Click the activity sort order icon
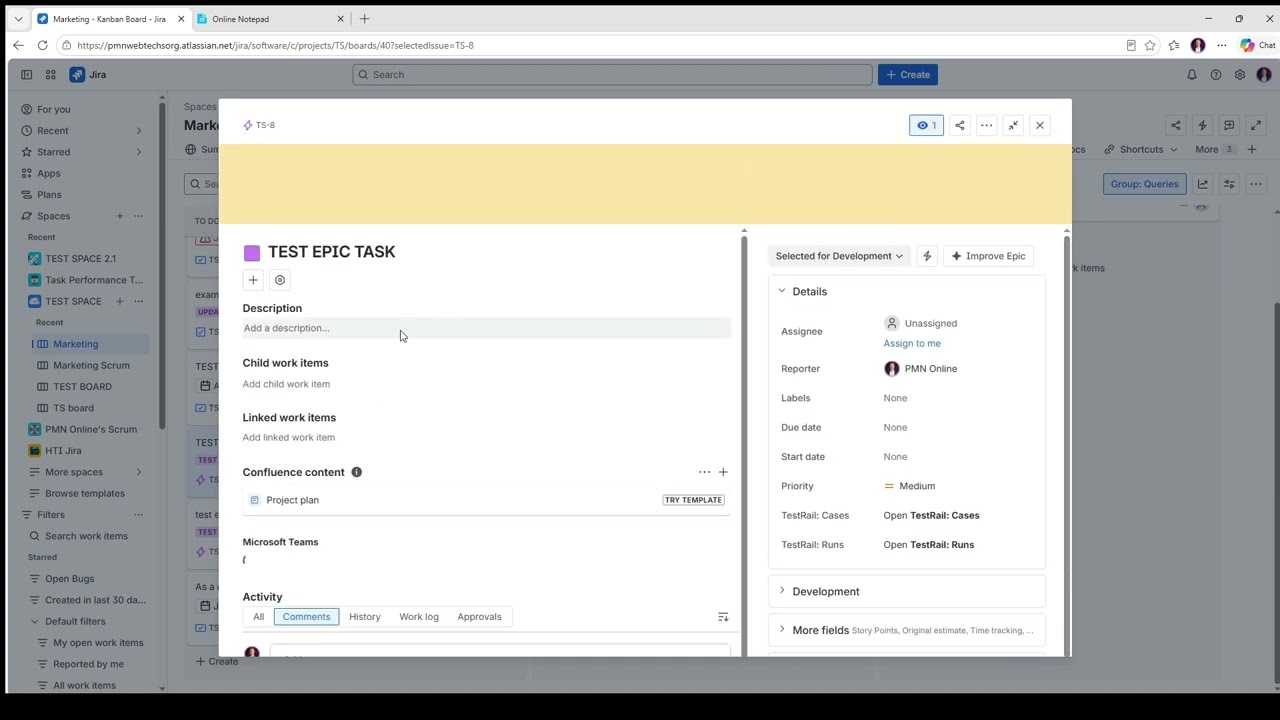This screenshot has width=1280, height=720. click(x=723, y=617)
